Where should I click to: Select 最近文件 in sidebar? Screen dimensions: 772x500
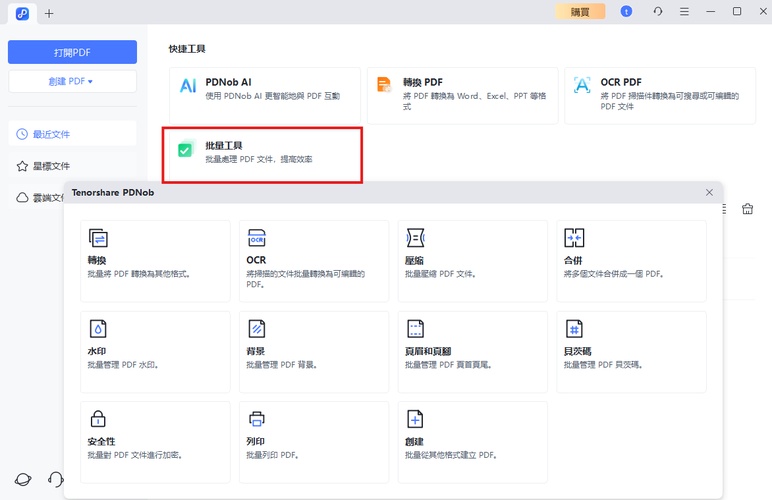pyautogui.click(x=72, y=134)
